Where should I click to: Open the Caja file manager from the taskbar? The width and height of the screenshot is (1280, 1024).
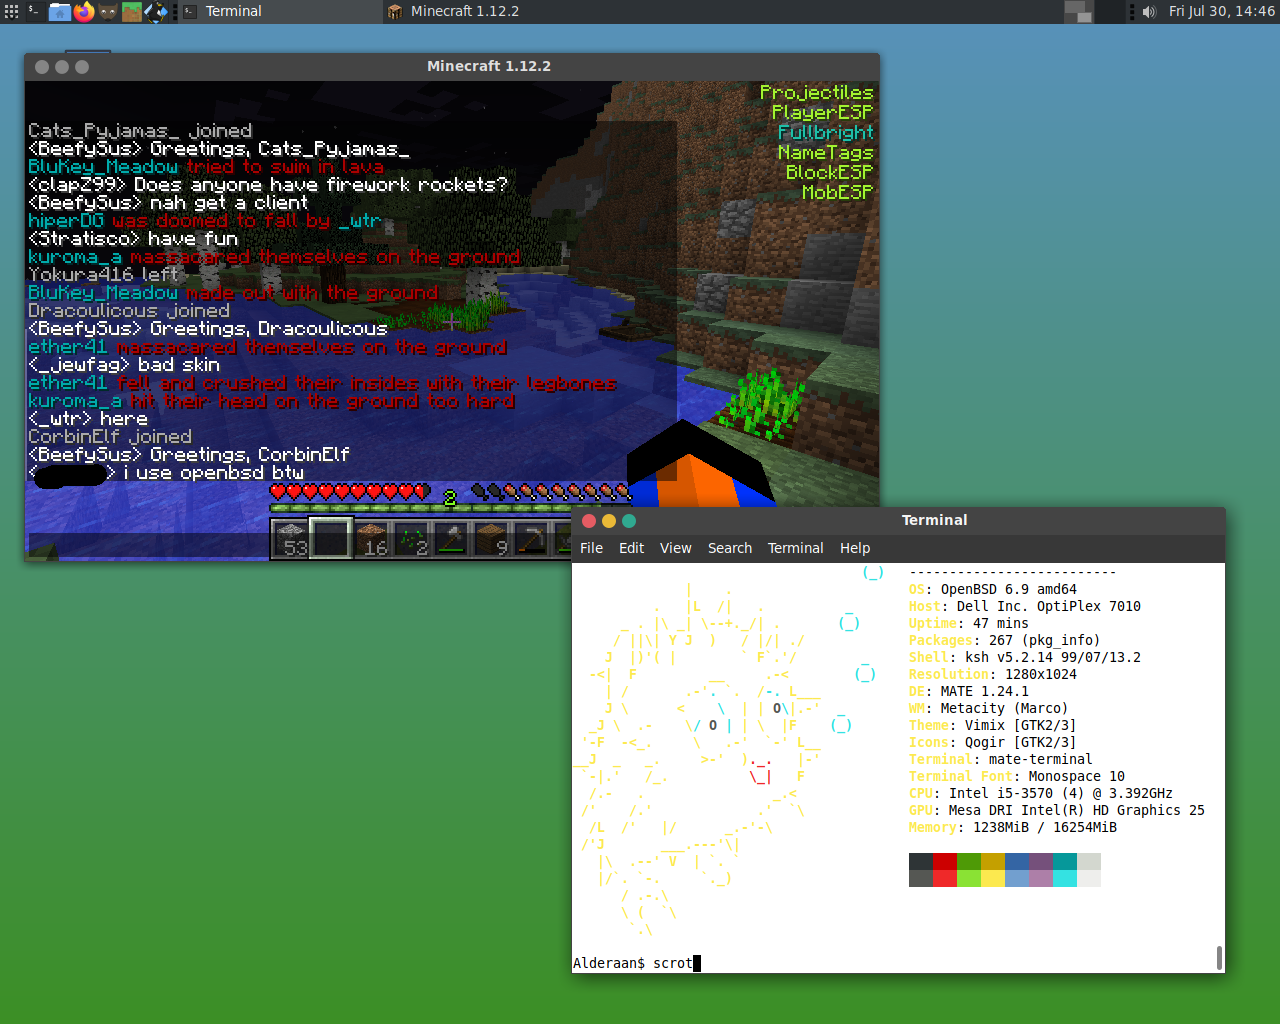59,11
